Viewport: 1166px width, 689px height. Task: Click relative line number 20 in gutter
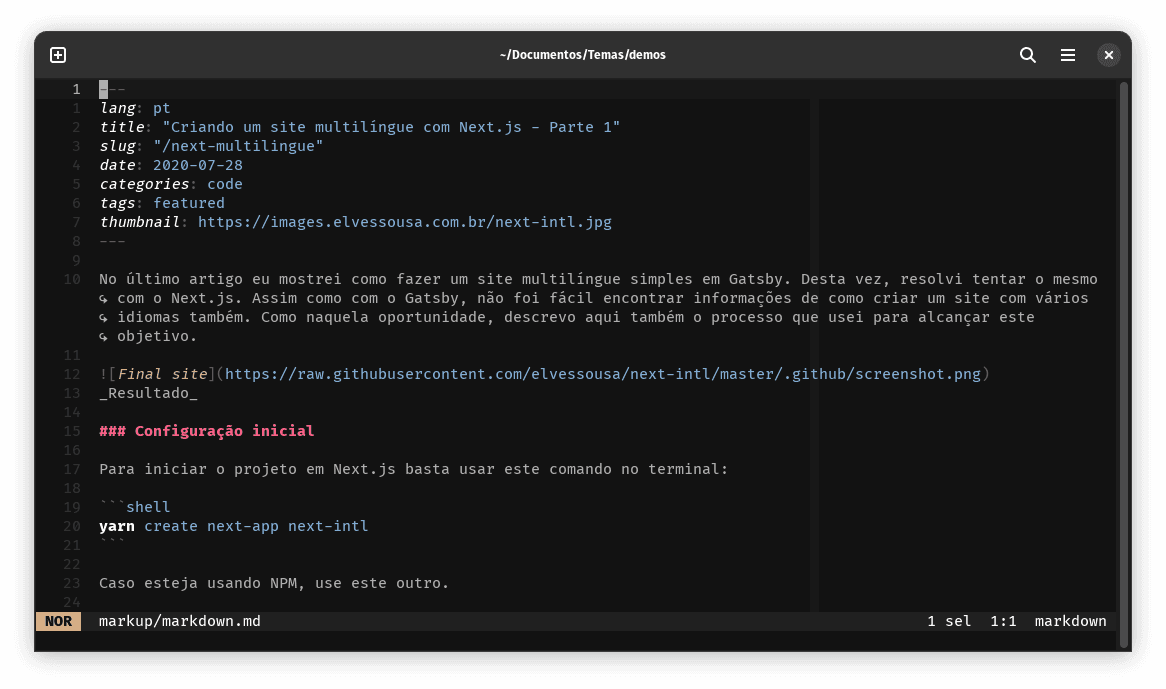point(72,526)
